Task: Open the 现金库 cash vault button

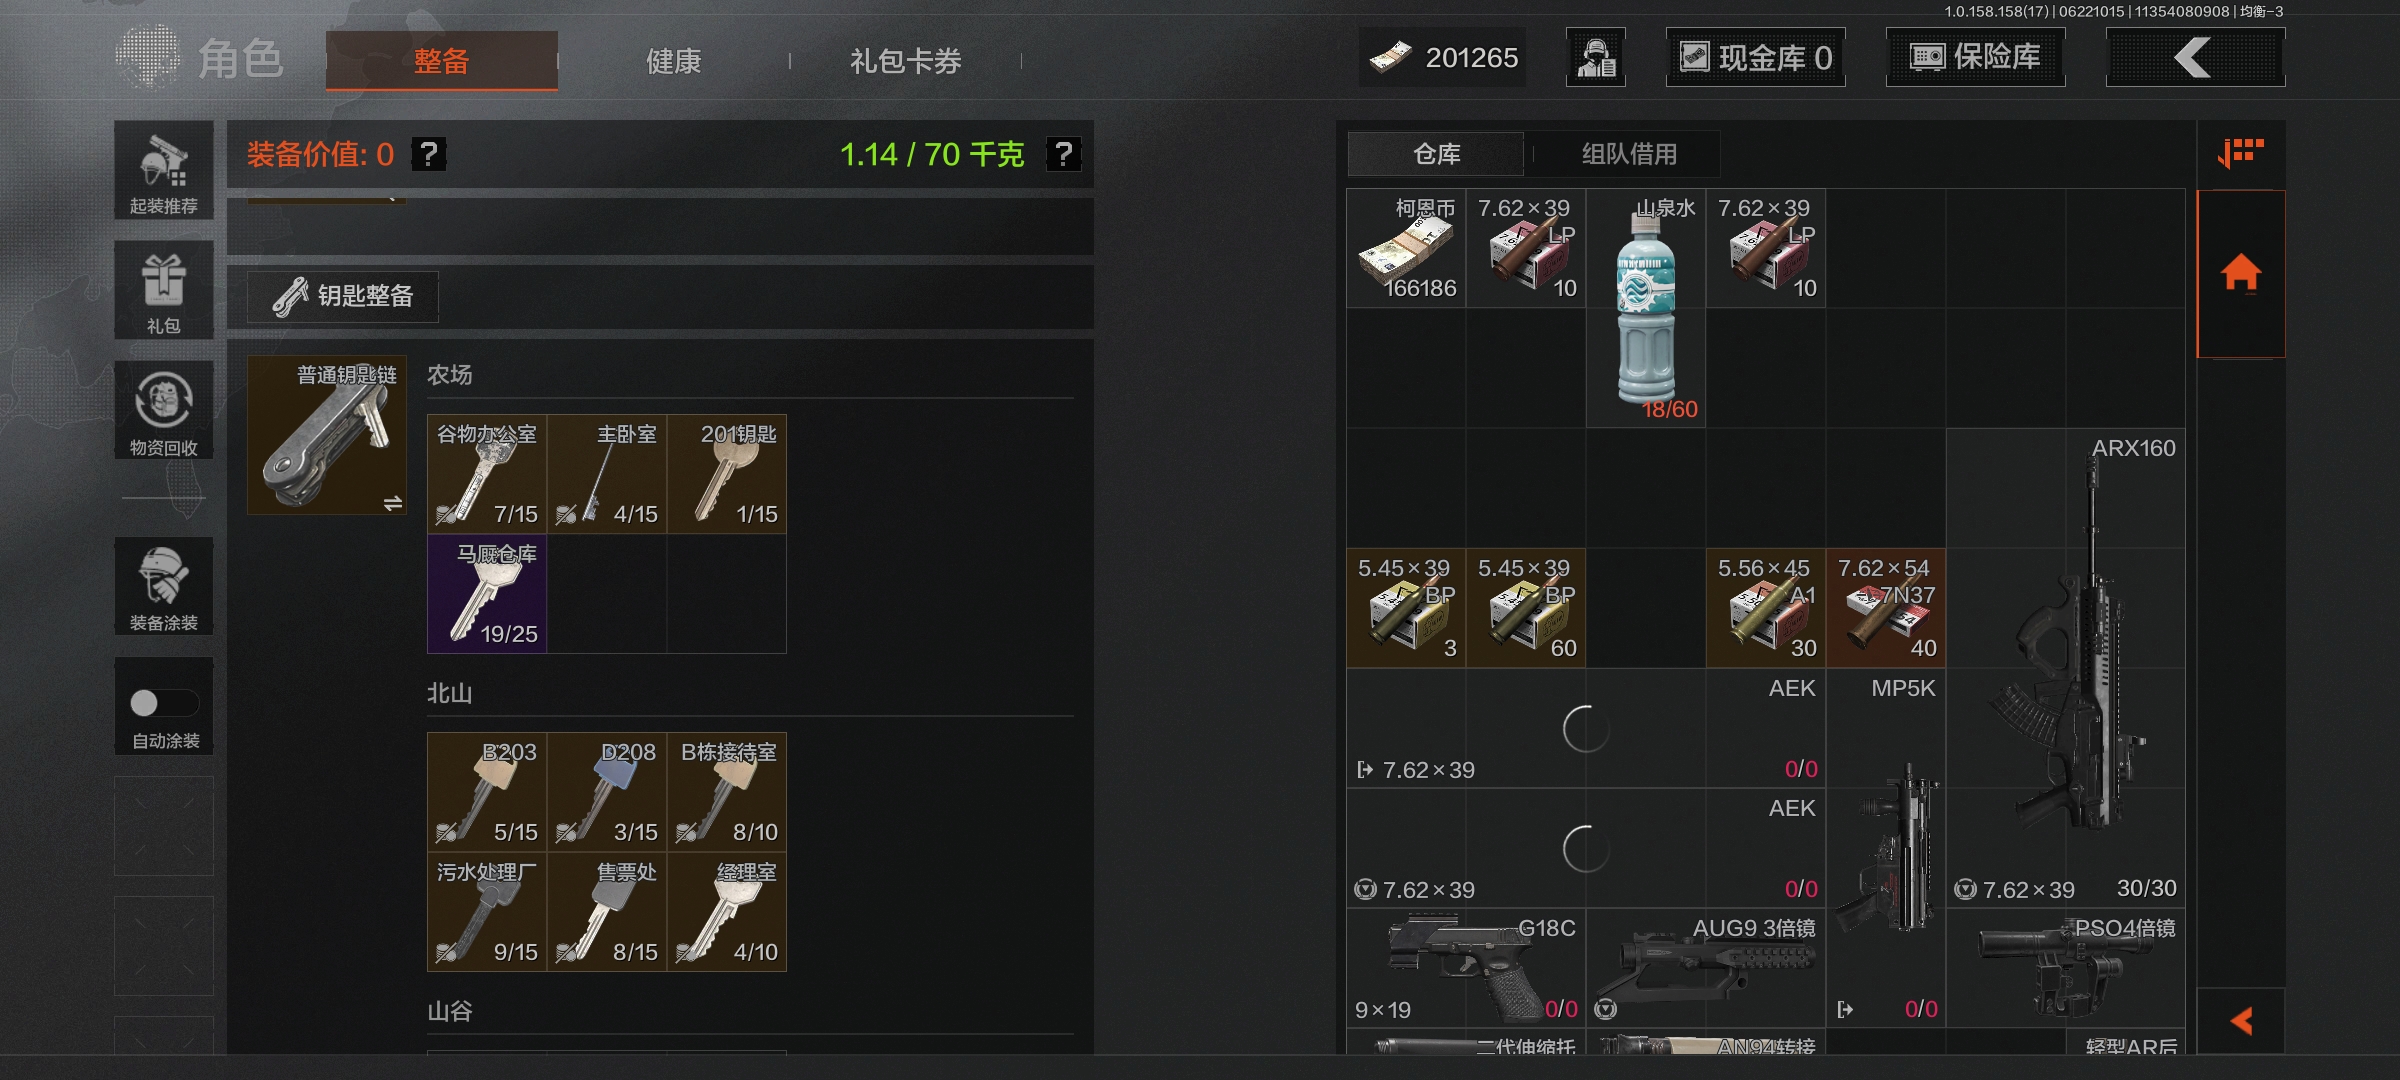Action: coord(1755,57)
